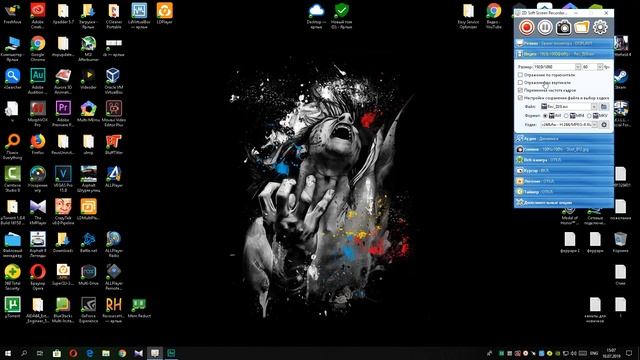This screenshot has width=640, height=360.
Task: Click the taskbar clock and date
Action: point(611,353)
